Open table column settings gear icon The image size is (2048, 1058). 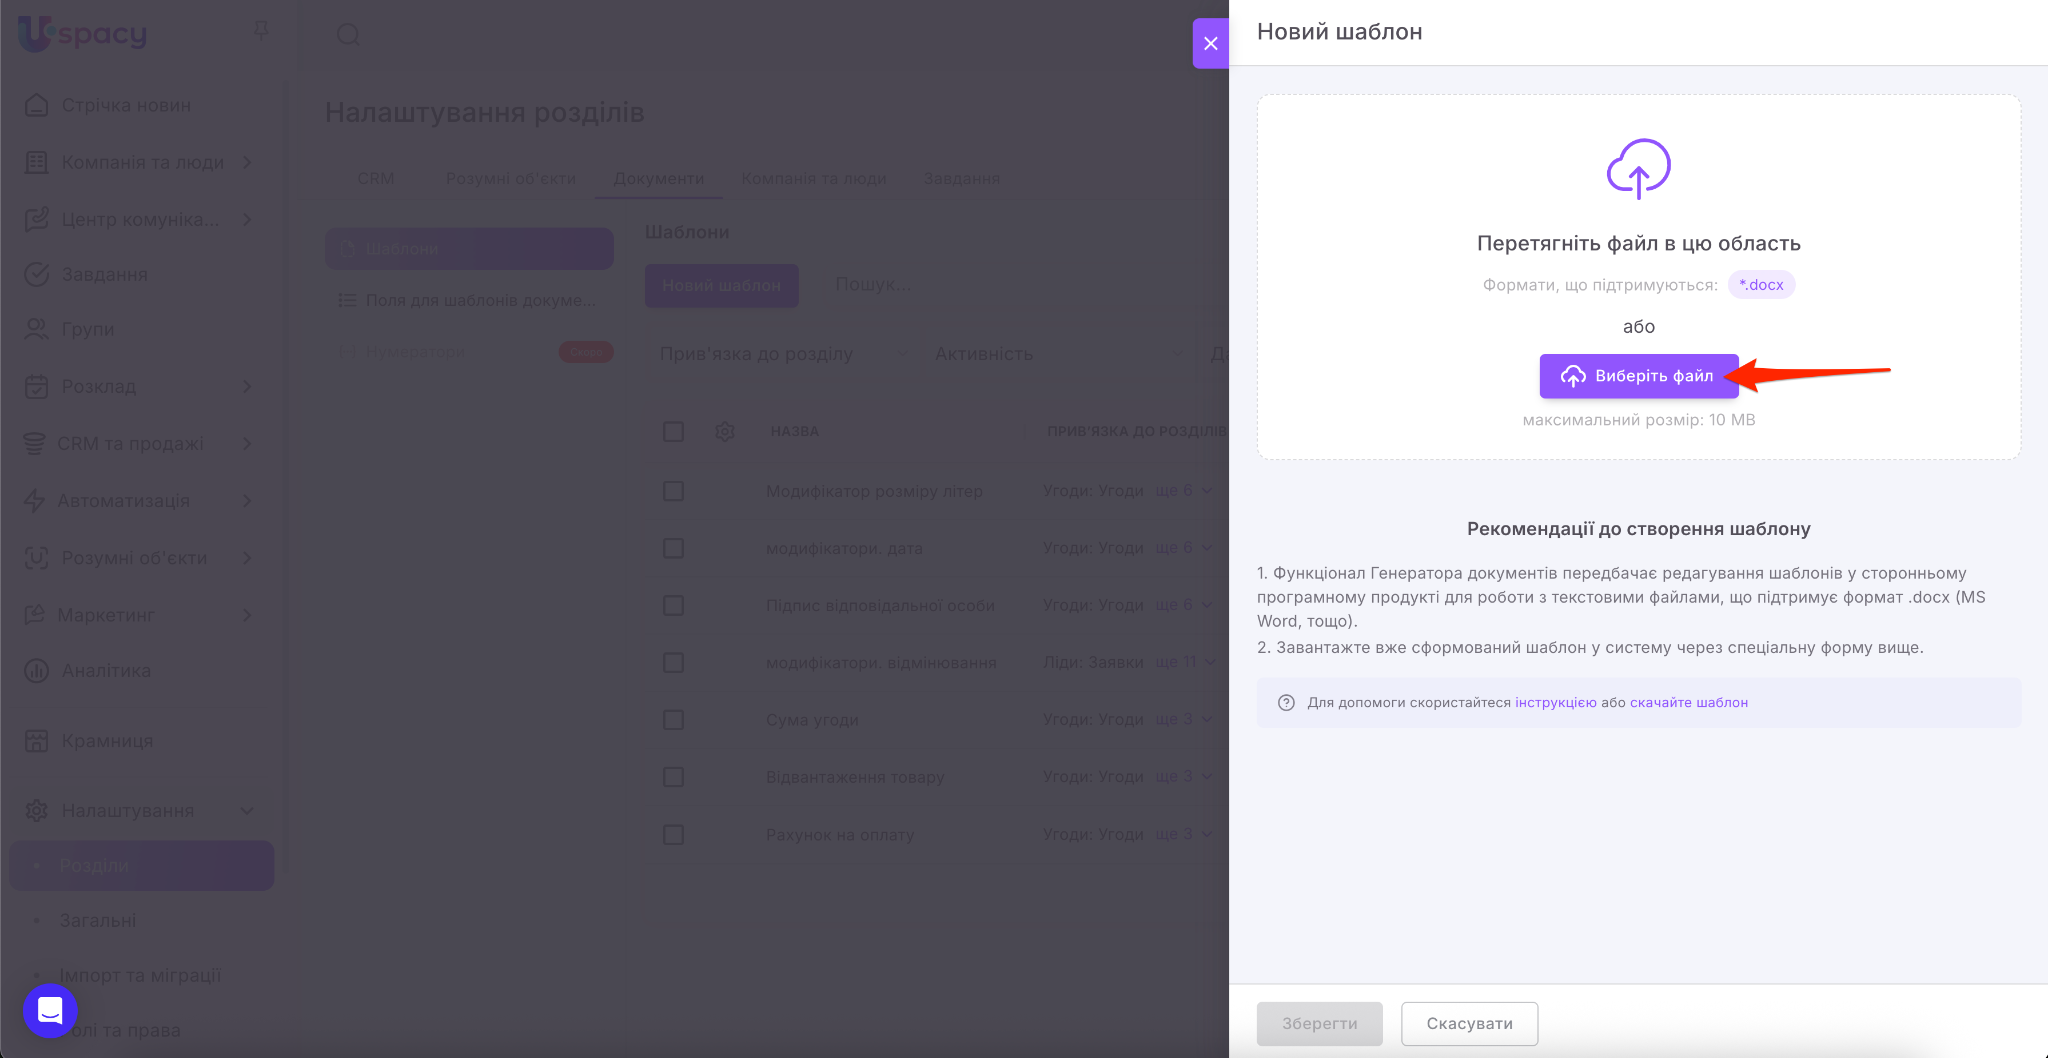tap(725, 431)
